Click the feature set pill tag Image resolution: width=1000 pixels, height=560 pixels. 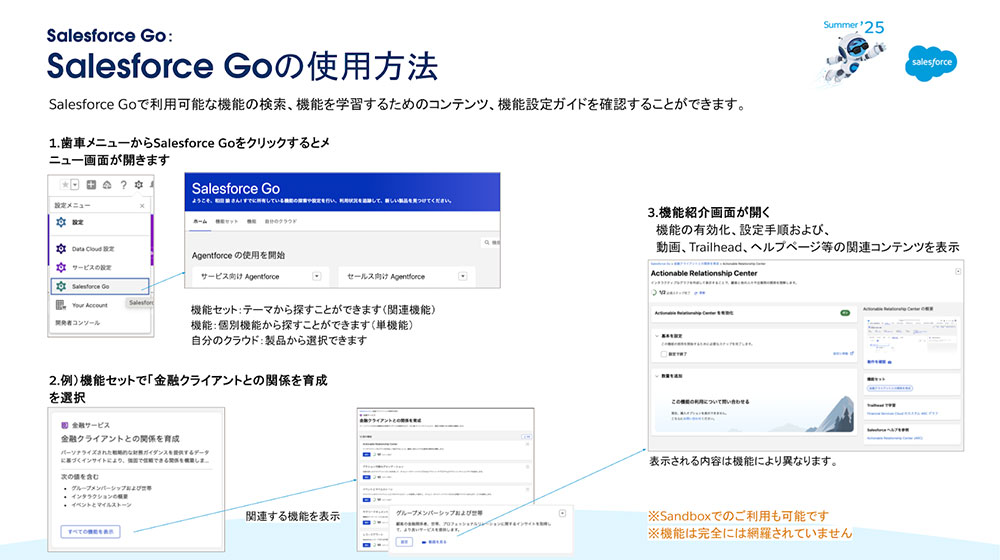coord(890,388)
